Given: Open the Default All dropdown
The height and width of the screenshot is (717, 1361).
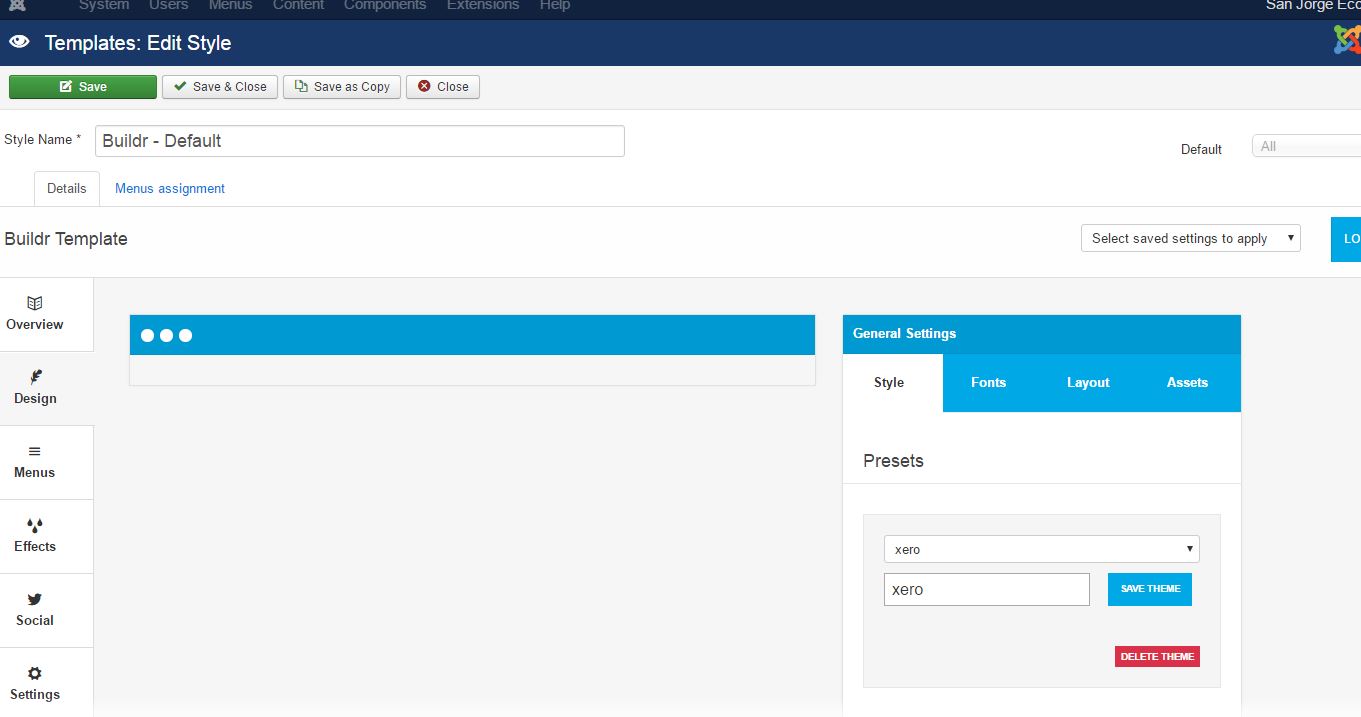Looking at the screenshot, I should pos(1306,146).
